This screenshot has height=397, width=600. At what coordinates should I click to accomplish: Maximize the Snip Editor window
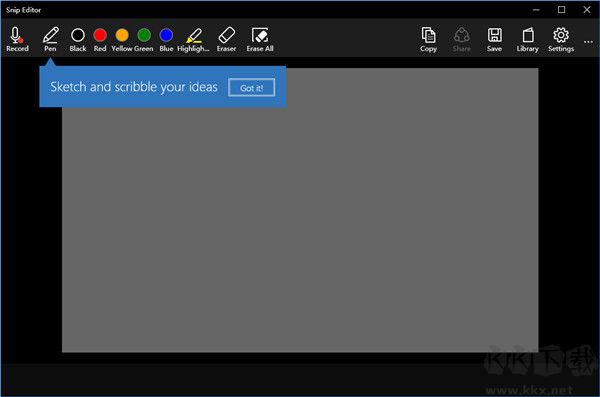[561, 10]
